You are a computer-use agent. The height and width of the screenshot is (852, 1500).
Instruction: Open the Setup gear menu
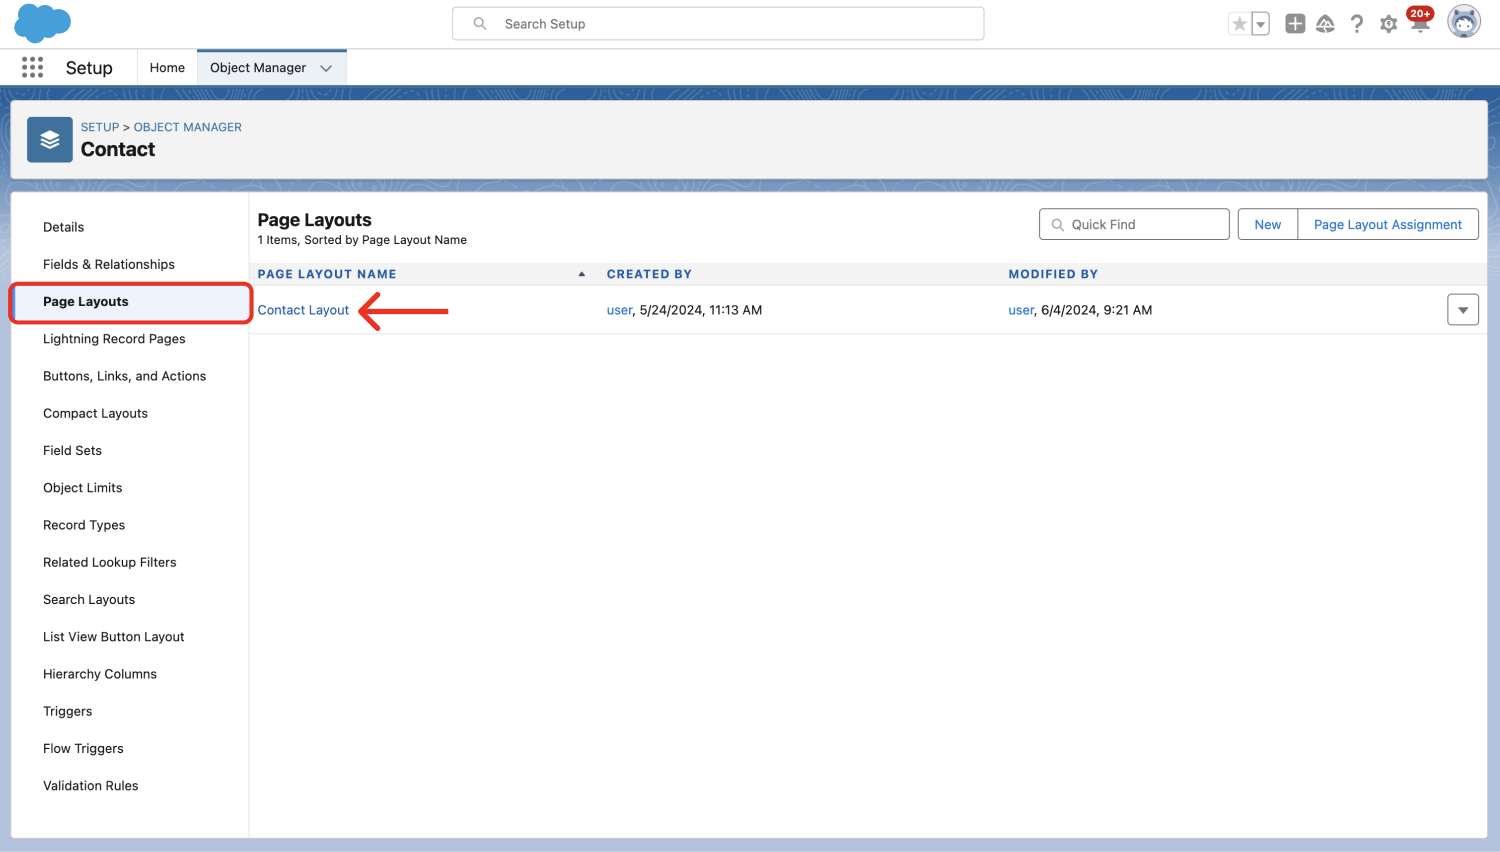tap(1388, 24)
